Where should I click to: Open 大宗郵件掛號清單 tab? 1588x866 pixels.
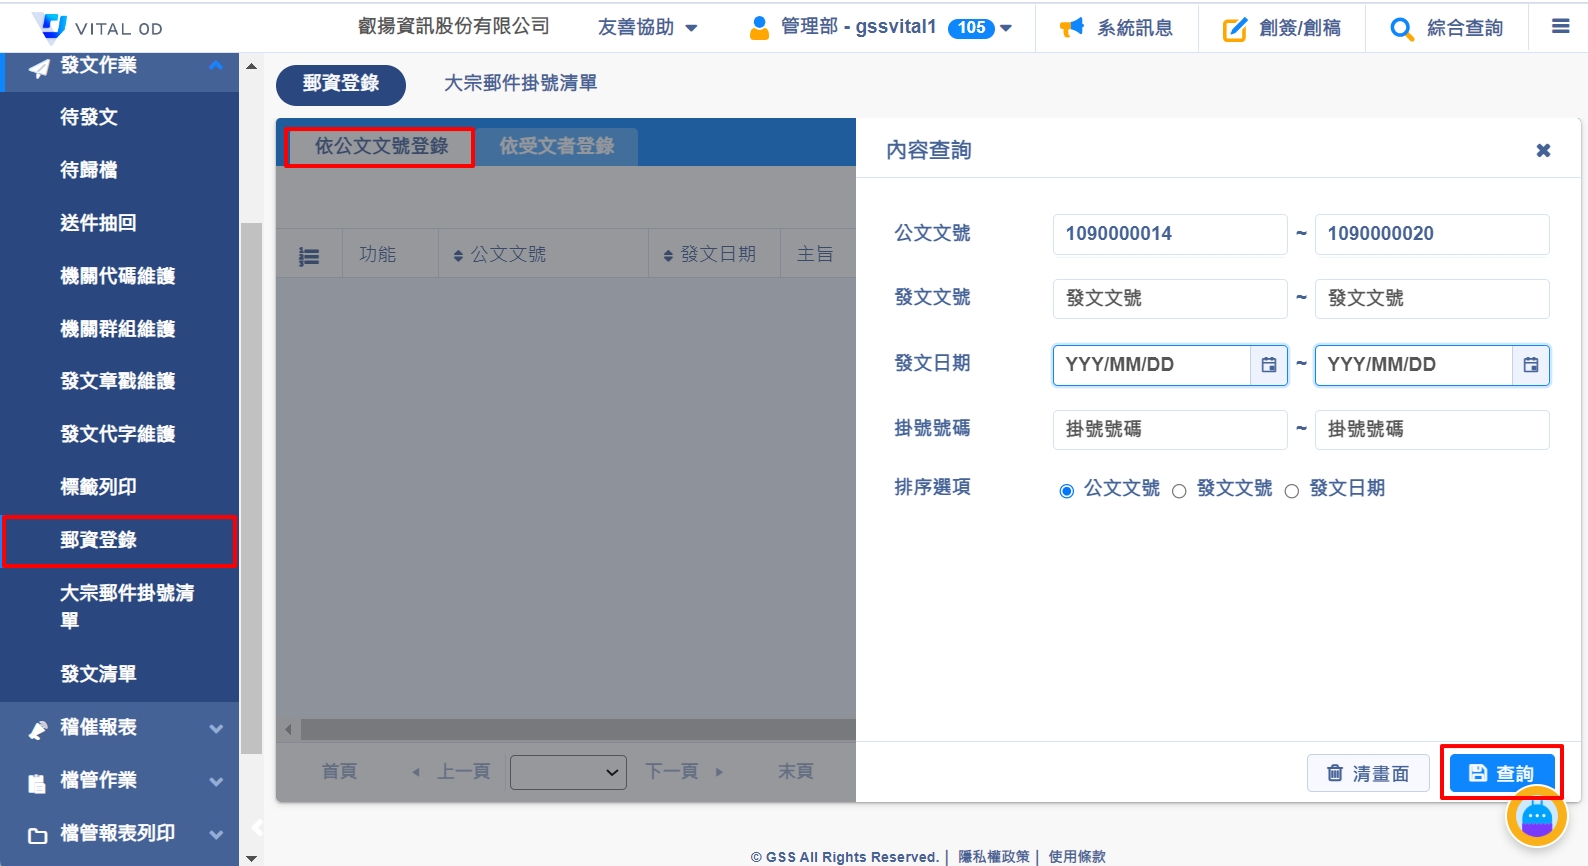coord(520,84)
